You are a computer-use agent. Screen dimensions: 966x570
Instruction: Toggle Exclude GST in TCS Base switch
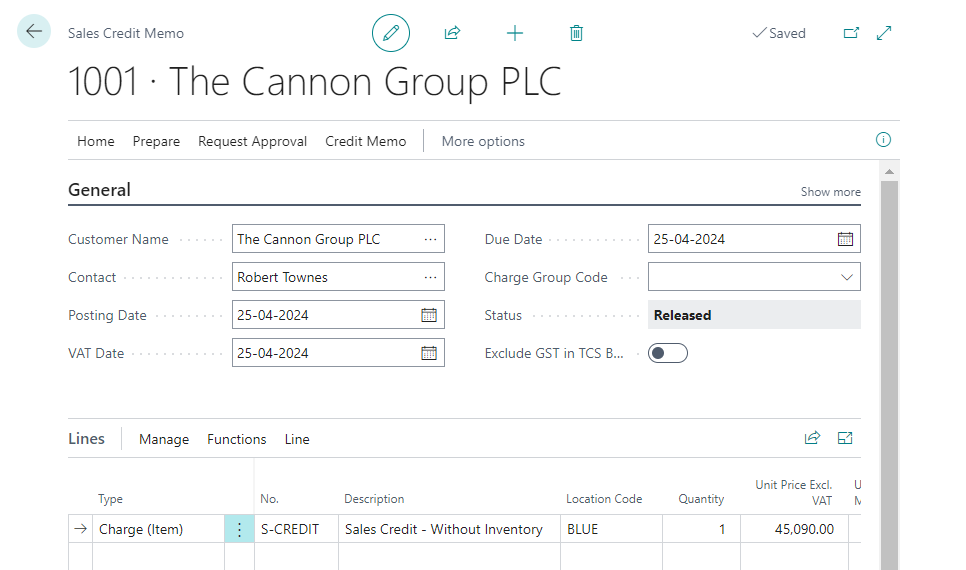click(x=667, y=353)
